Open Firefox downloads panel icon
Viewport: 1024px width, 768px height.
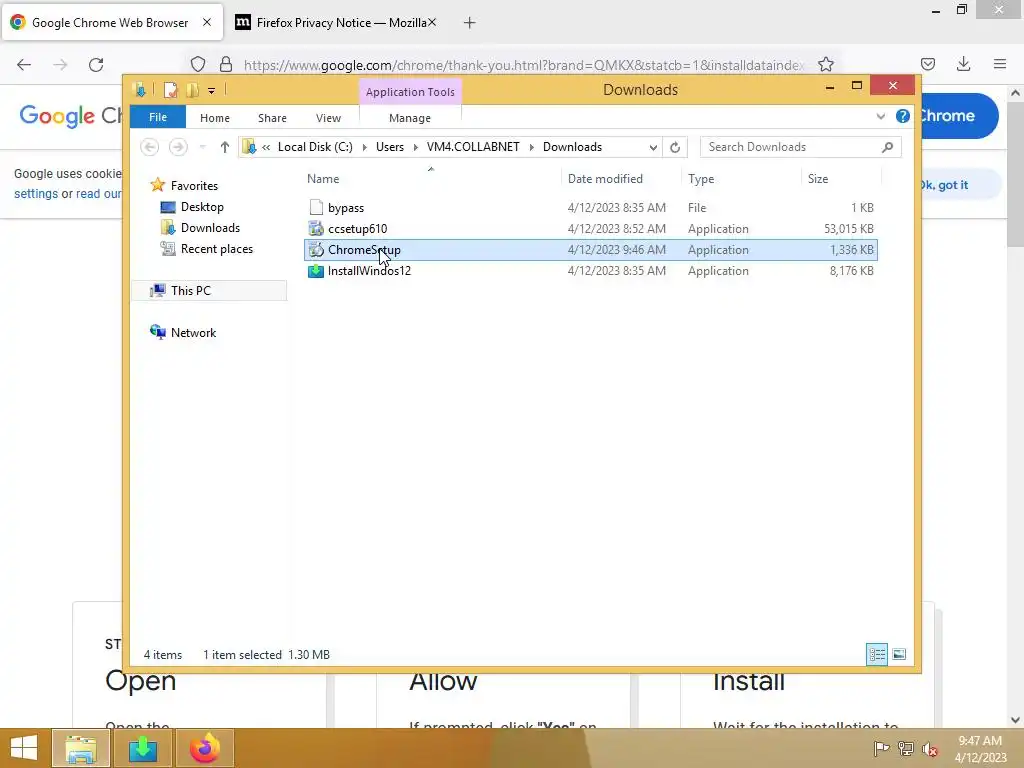pyautogui.click(x=963, y=64)
